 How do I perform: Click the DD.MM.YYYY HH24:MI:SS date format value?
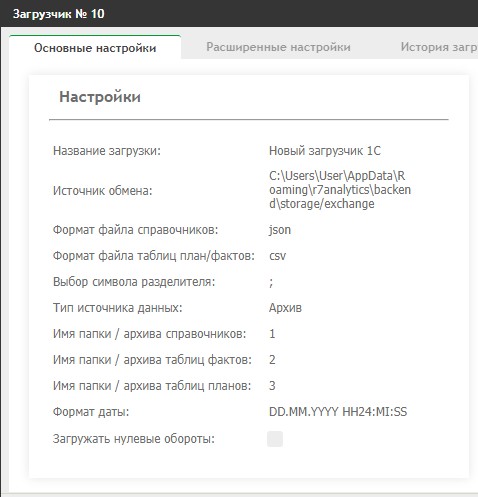pos(338,412)
